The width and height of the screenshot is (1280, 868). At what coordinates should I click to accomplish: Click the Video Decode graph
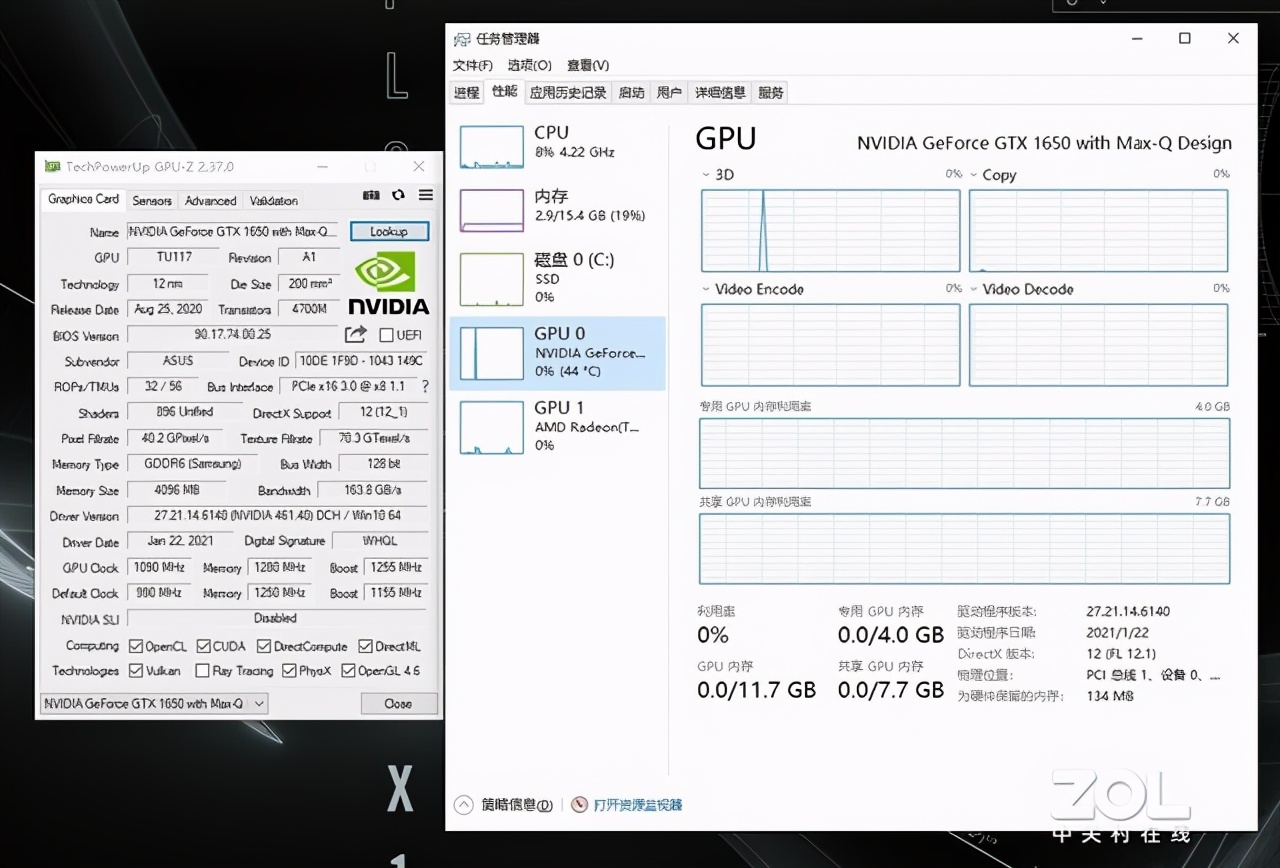pos(1099,345)
